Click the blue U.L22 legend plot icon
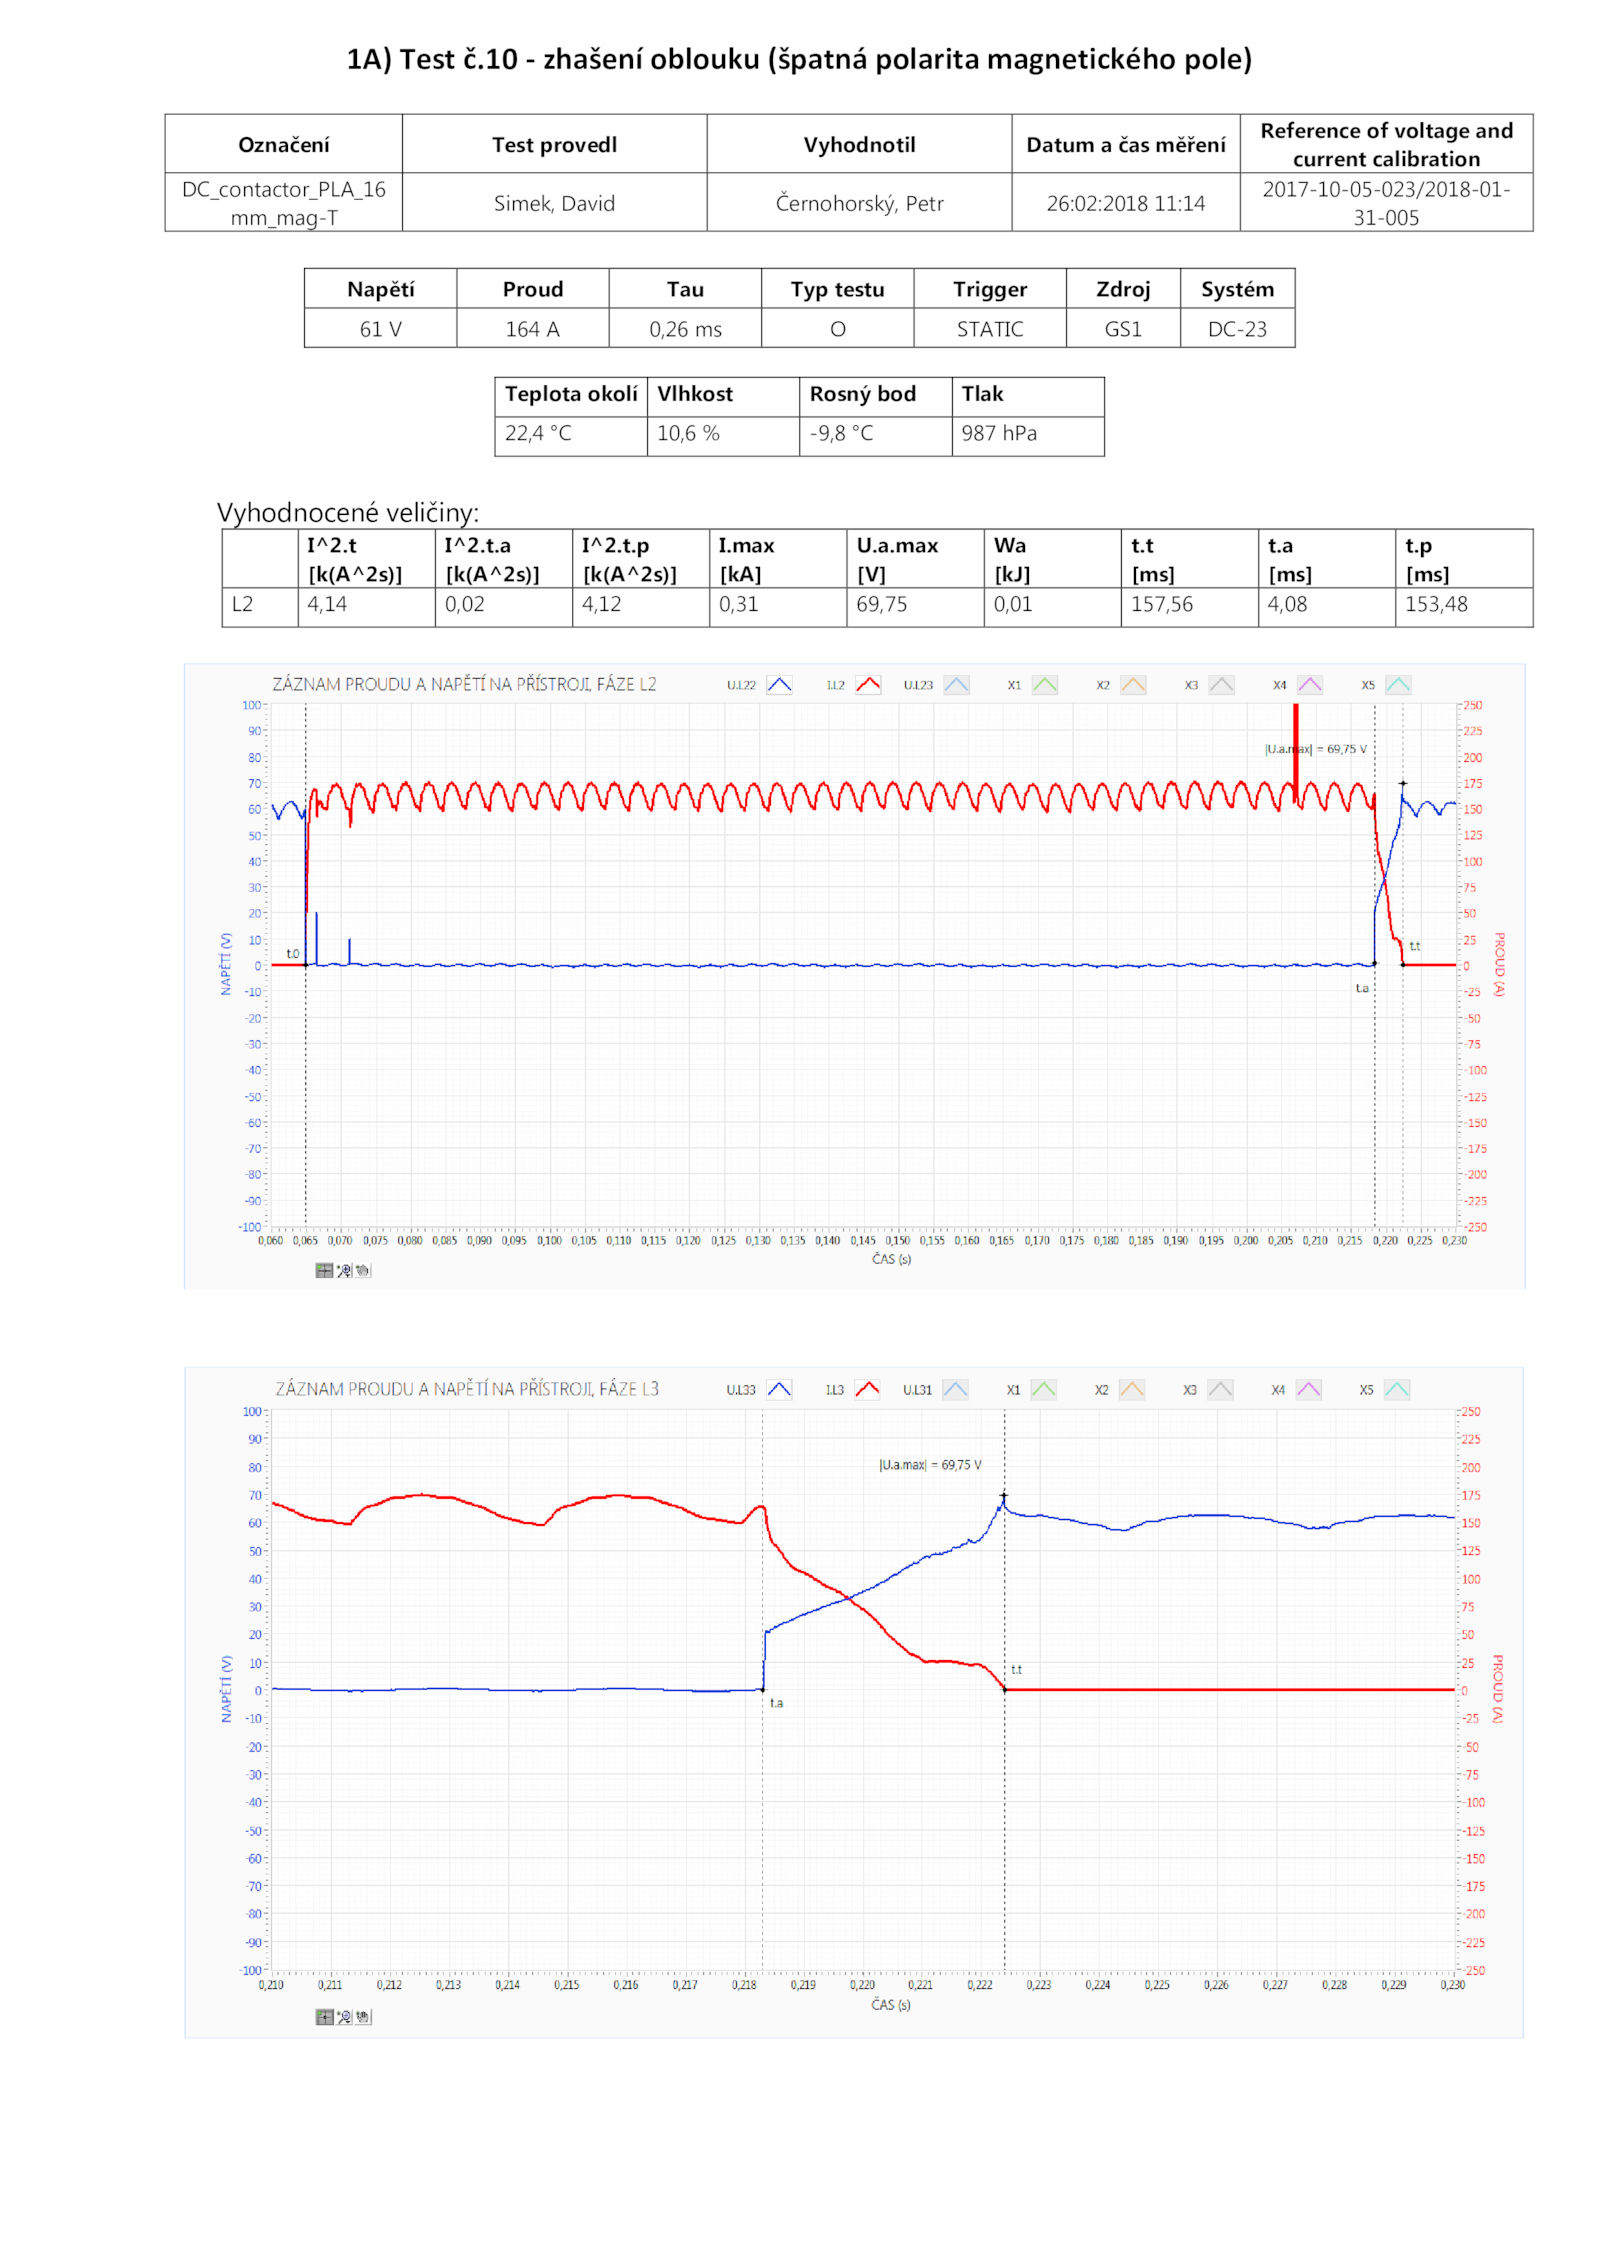 pos(779,685)
